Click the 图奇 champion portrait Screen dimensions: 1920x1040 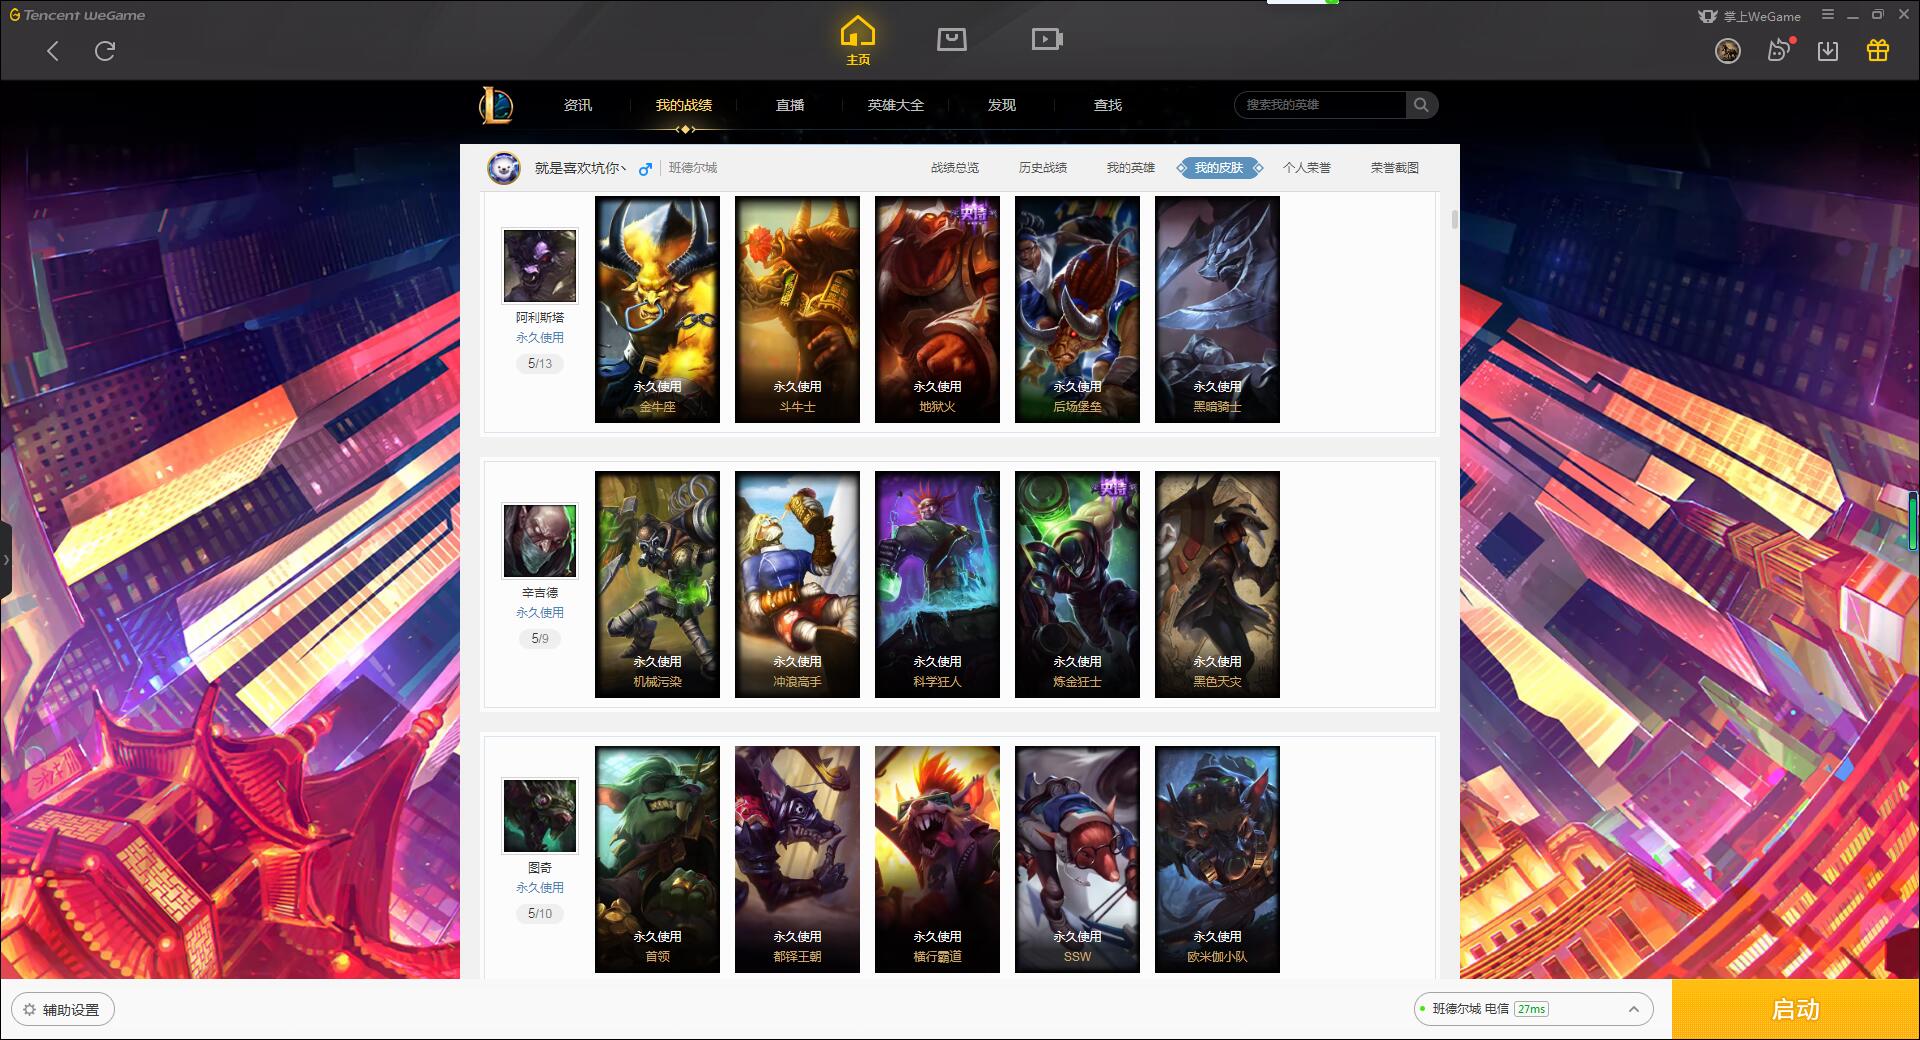[x=540, y=815]
